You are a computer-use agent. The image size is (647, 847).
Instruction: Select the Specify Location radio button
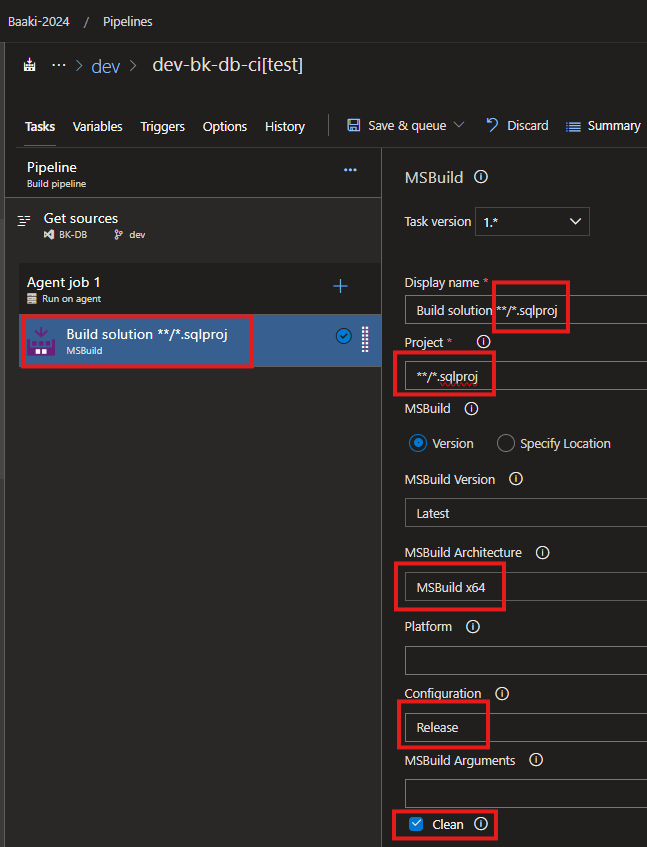point(506,443)
